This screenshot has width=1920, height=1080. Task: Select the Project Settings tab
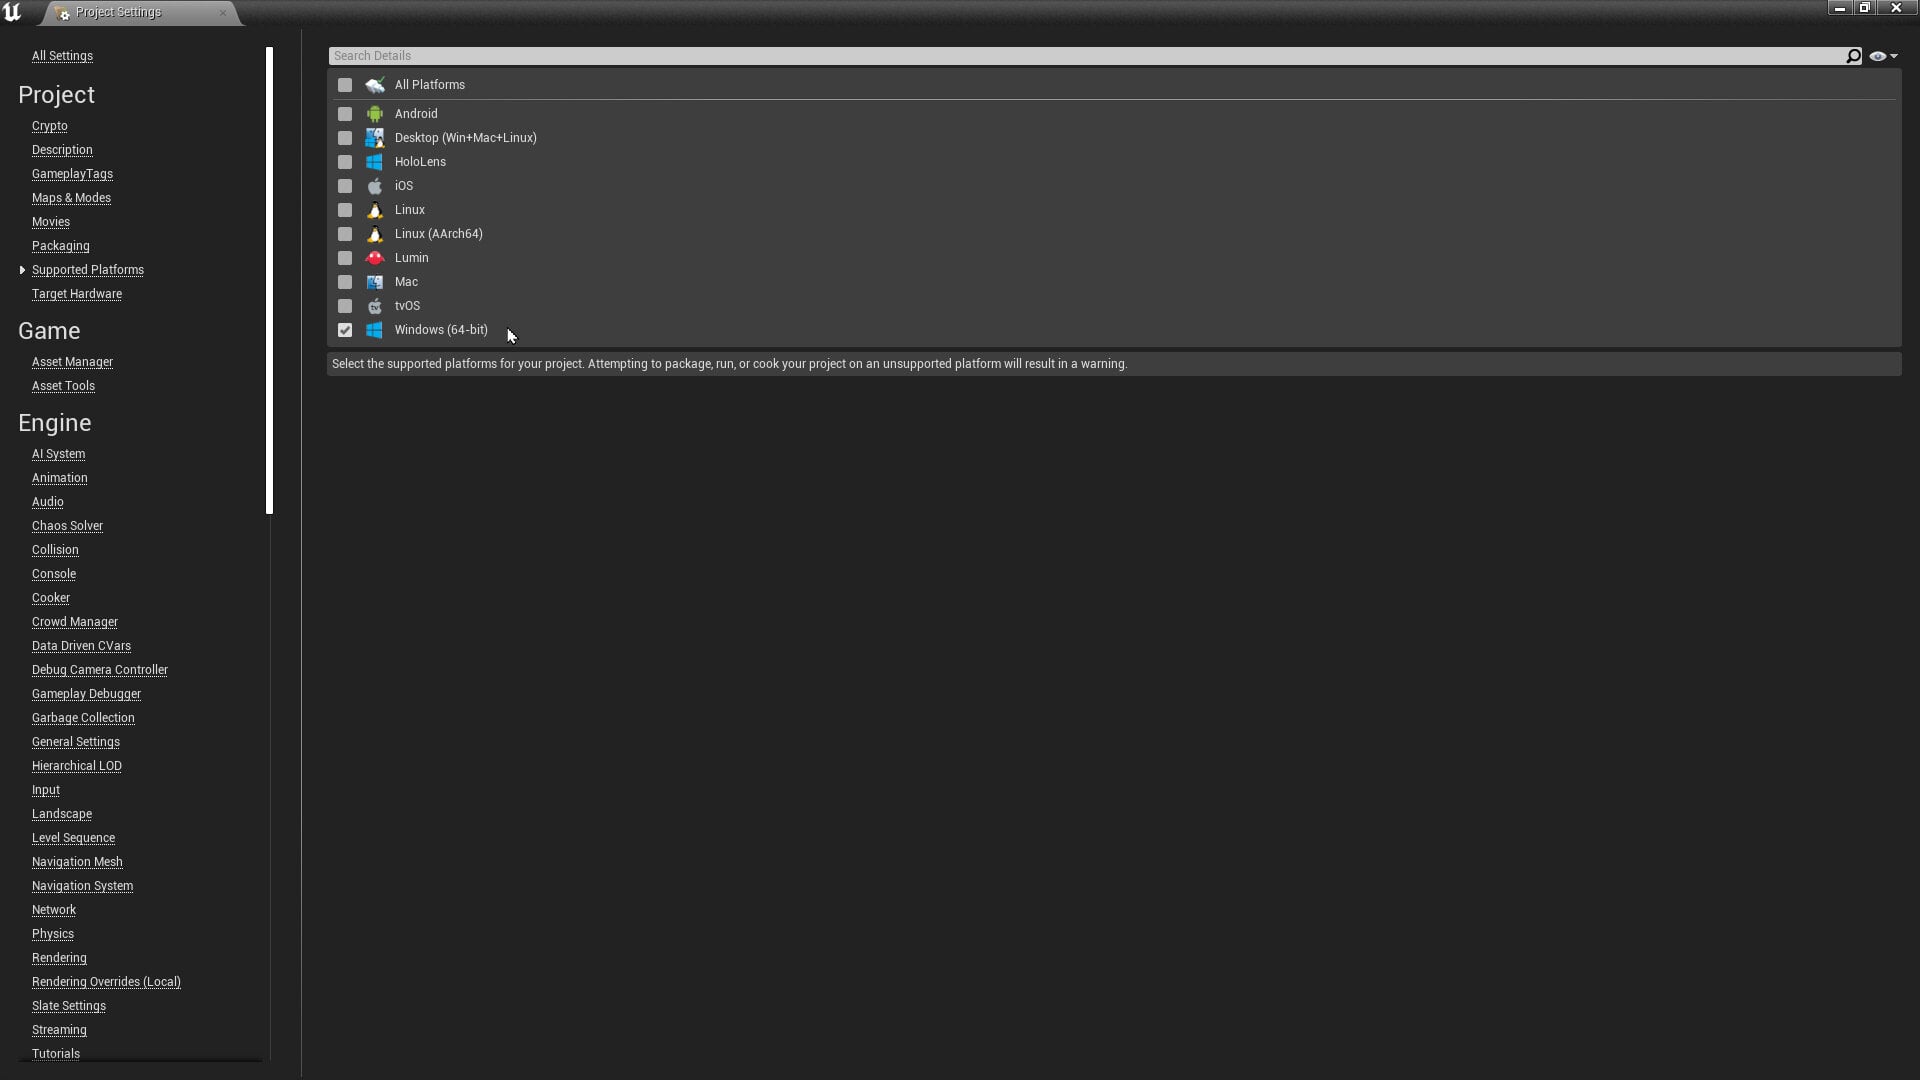[140, 13]
